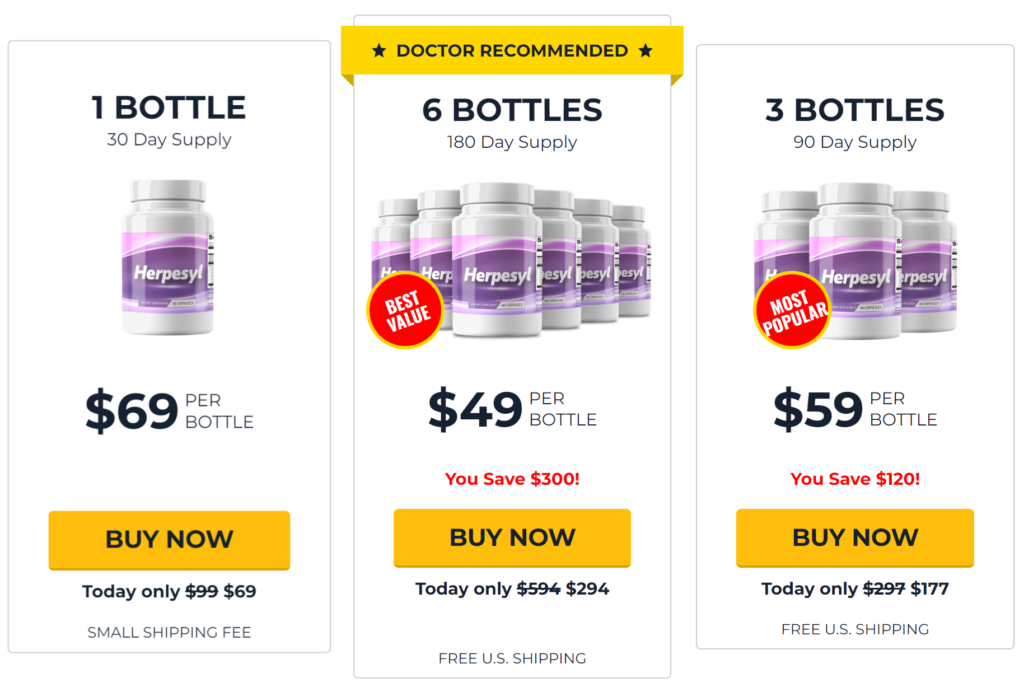Select the 6 BOTTLES heading
1024x692 pixels.
(x=512, y=110)
